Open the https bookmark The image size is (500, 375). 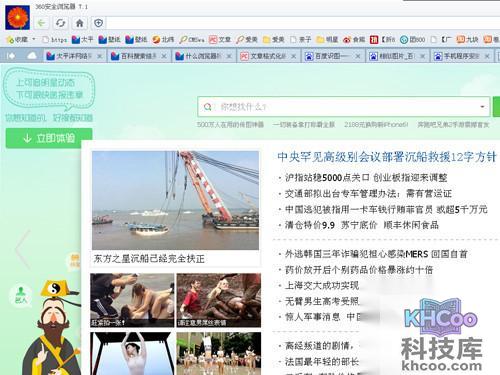point(55,40)
